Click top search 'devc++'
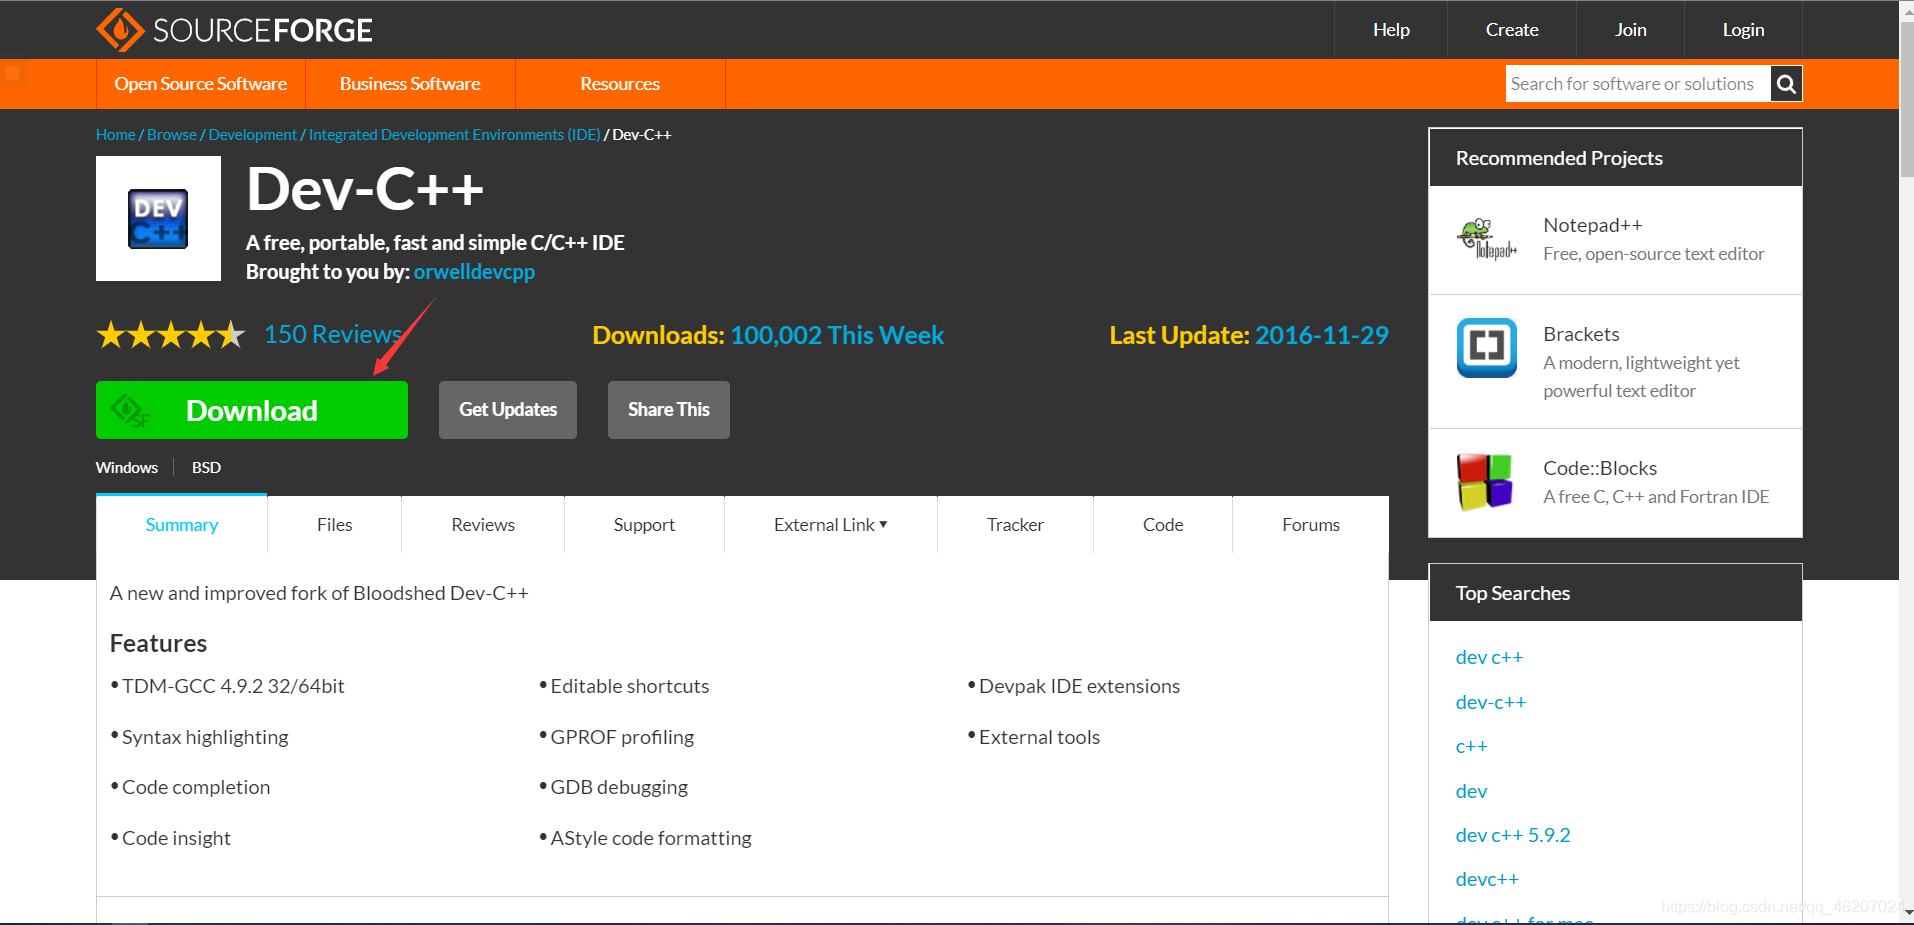This screenshot has height=925, width=1914. coord(1487,879)
